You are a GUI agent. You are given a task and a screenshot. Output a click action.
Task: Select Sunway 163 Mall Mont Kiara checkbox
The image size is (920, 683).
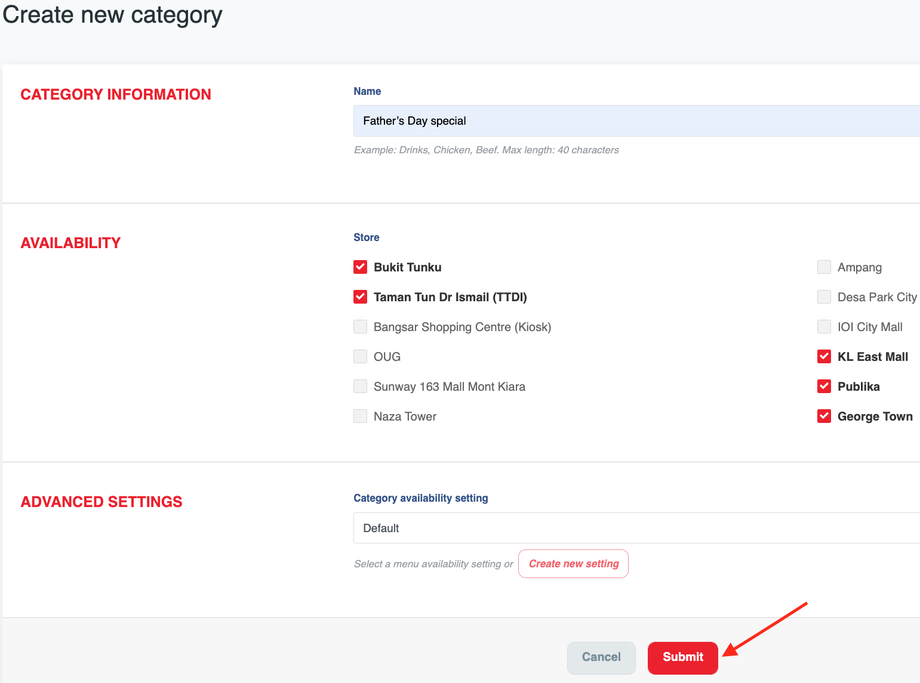click(360, 387)
